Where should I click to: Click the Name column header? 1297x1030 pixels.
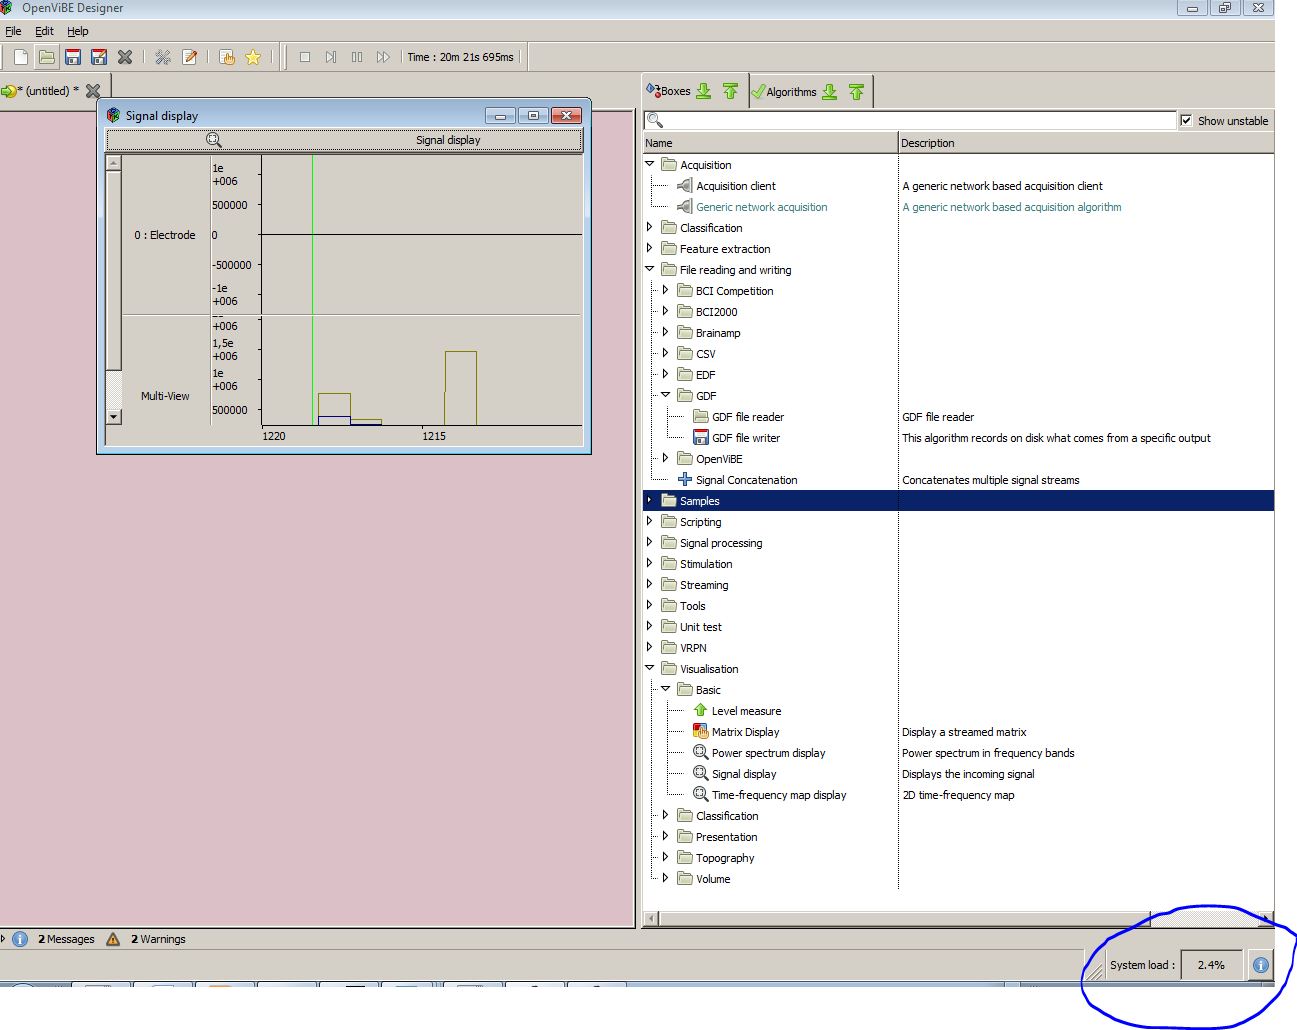tap(770, 143)
